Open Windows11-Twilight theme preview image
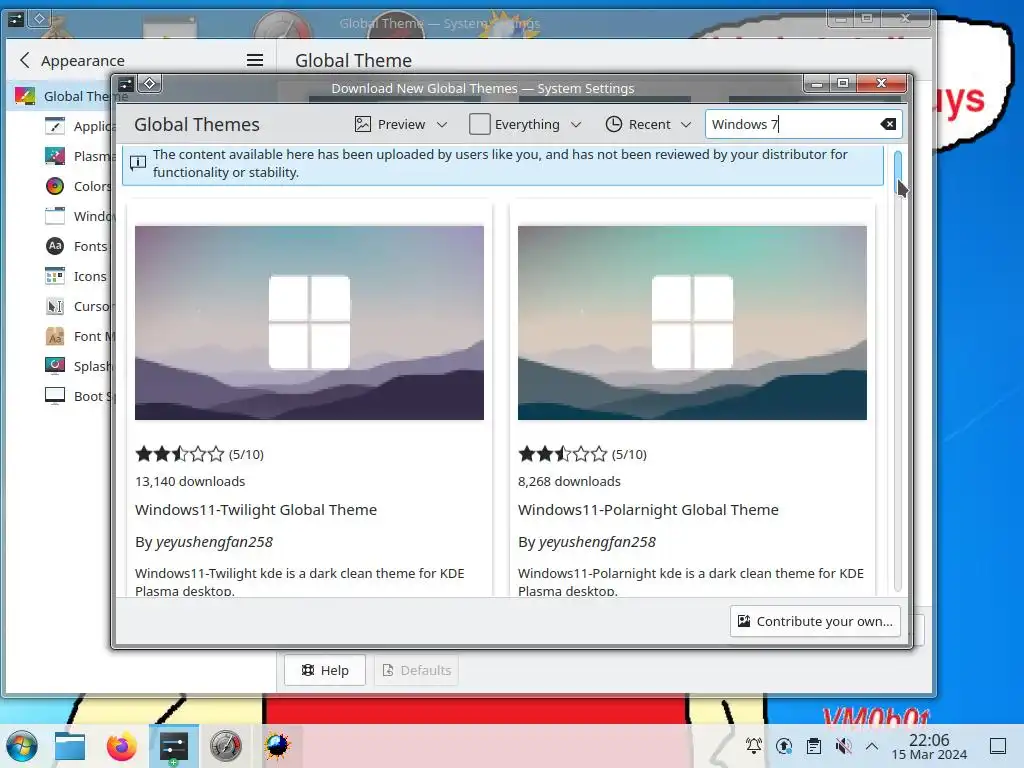The height and width of the screenshot is (768, 1024). click(x=310, y=323)
